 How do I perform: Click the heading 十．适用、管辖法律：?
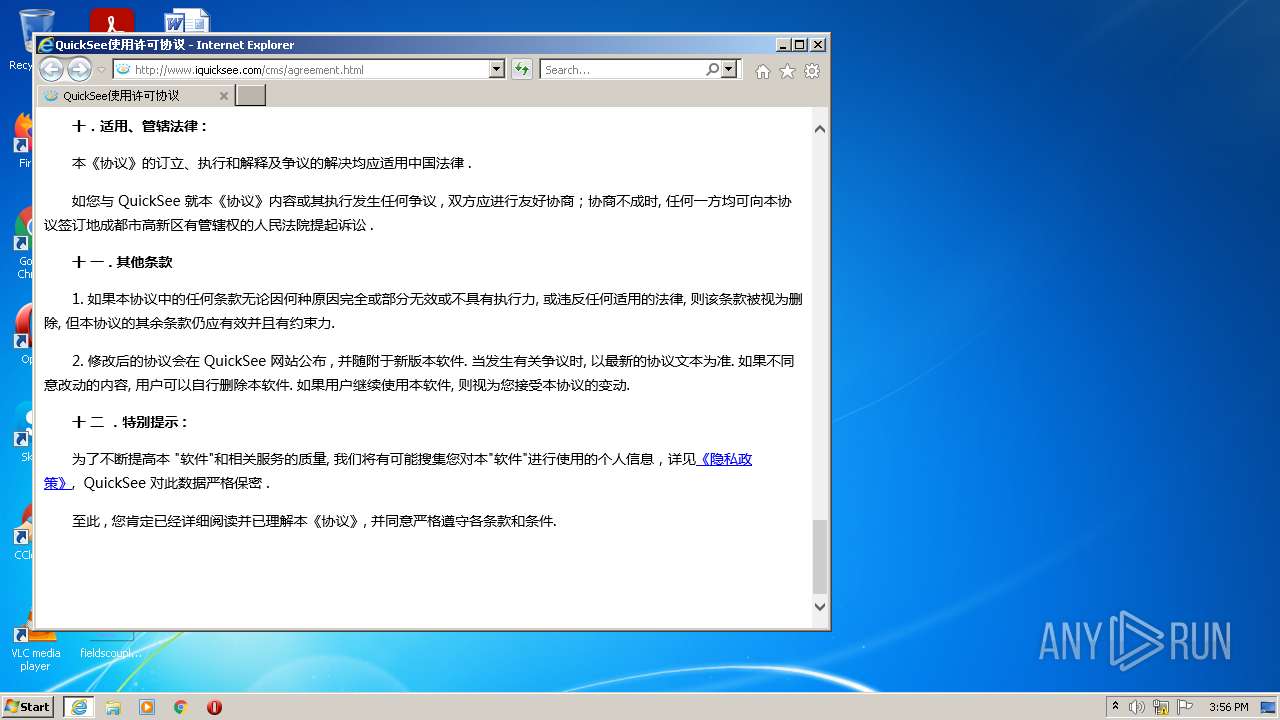pyautogui.click(x=141, y=126)
